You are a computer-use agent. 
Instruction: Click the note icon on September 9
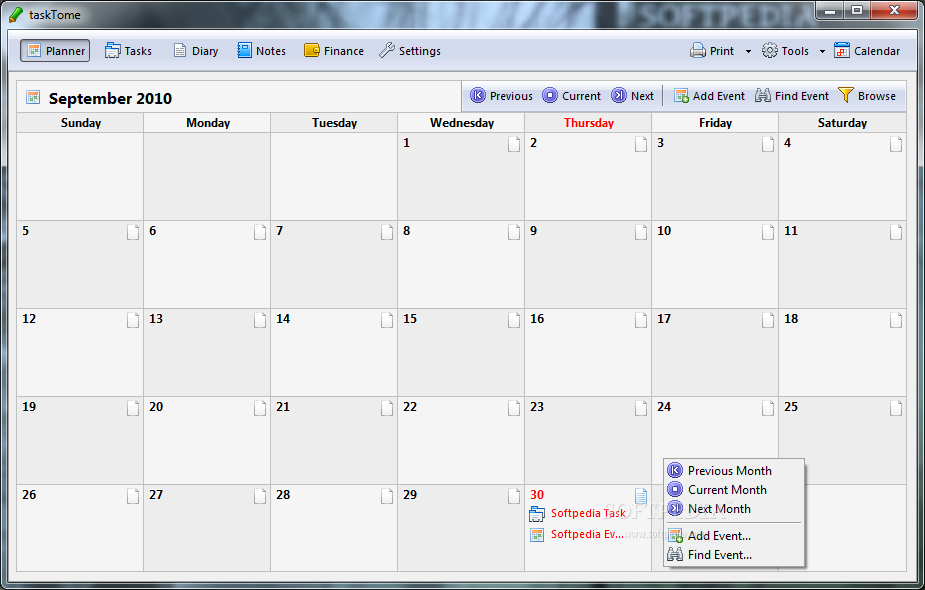click(x=641, y=232)
